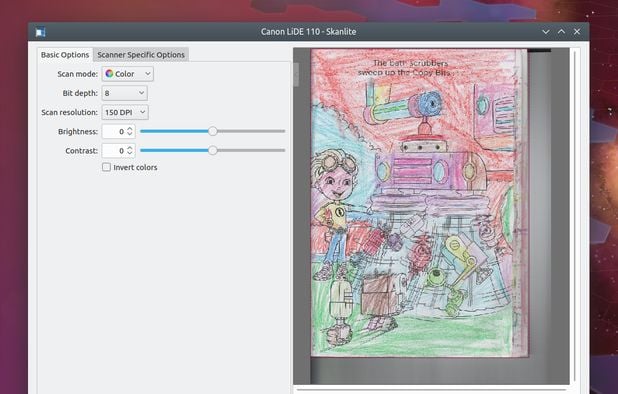Open the Scanner Specific Options tab
The height and width of the screenshot is (394, 618).
[x=141, y=55]
